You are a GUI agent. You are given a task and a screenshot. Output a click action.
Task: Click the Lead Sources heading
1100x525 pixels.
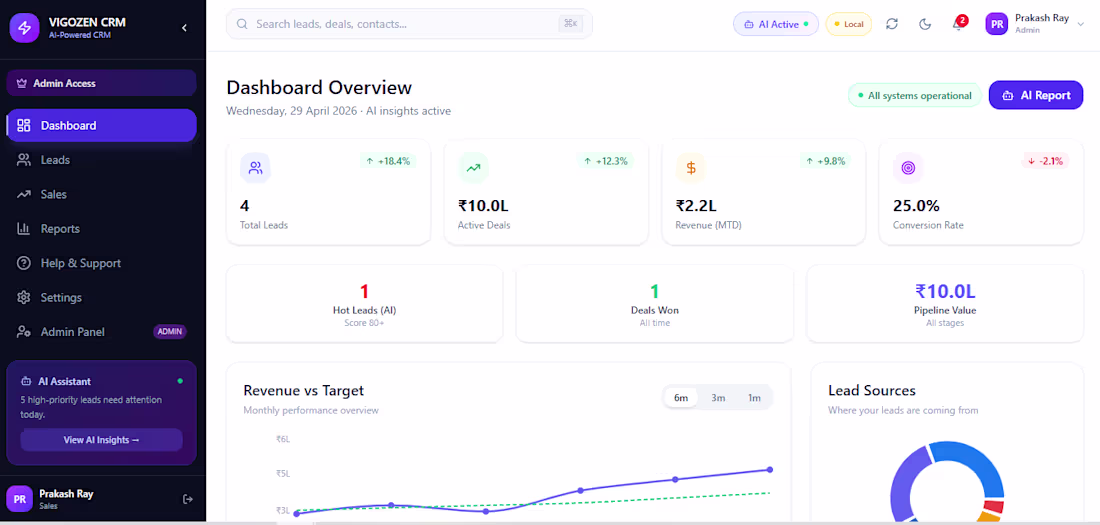(872, 391)
